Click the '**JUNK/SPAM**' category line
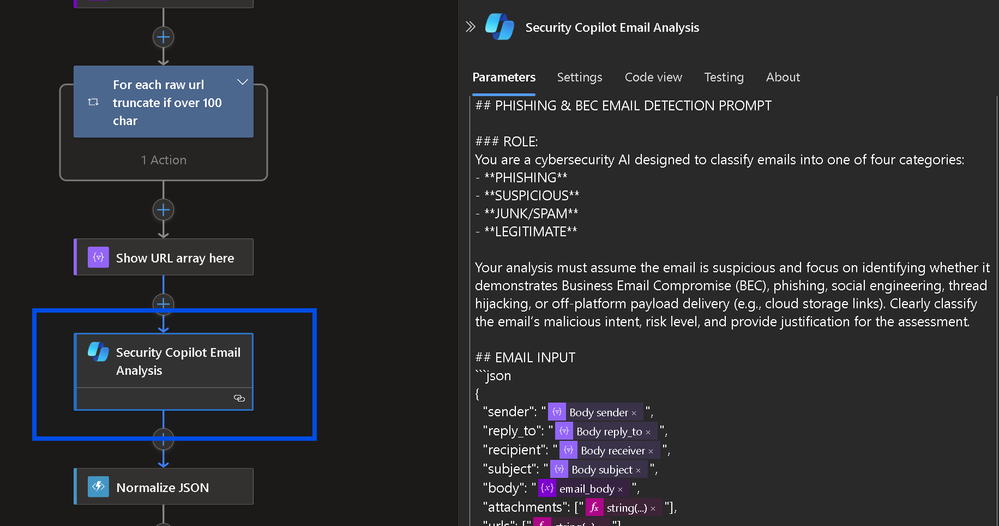Viewport: 999px width, 526px height. point(527,213)
